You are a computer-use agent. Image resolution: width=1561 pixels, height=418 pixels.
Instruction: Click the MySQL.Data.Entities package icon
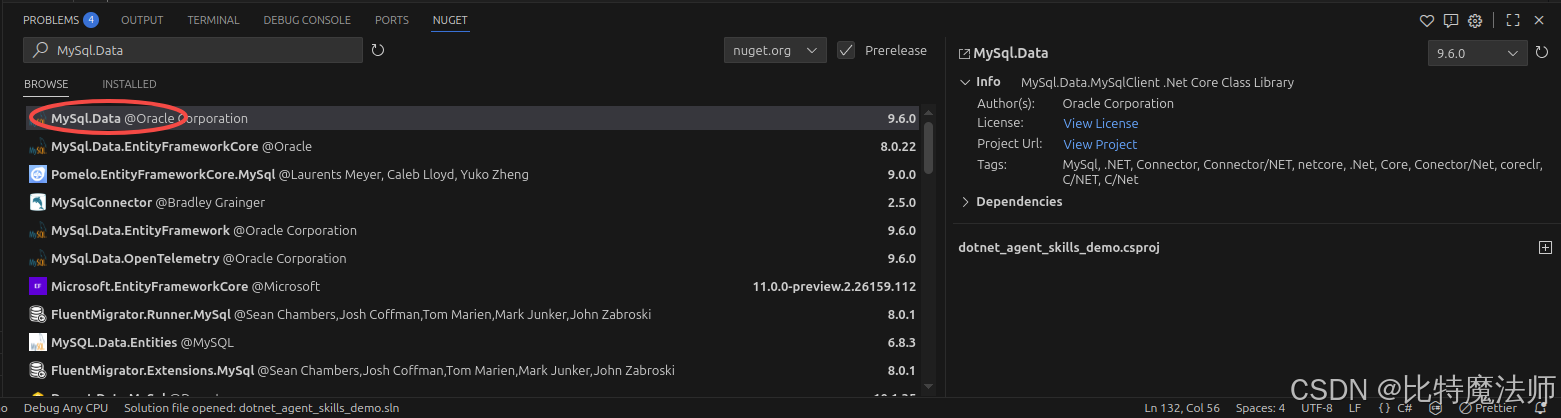(37, 342)
